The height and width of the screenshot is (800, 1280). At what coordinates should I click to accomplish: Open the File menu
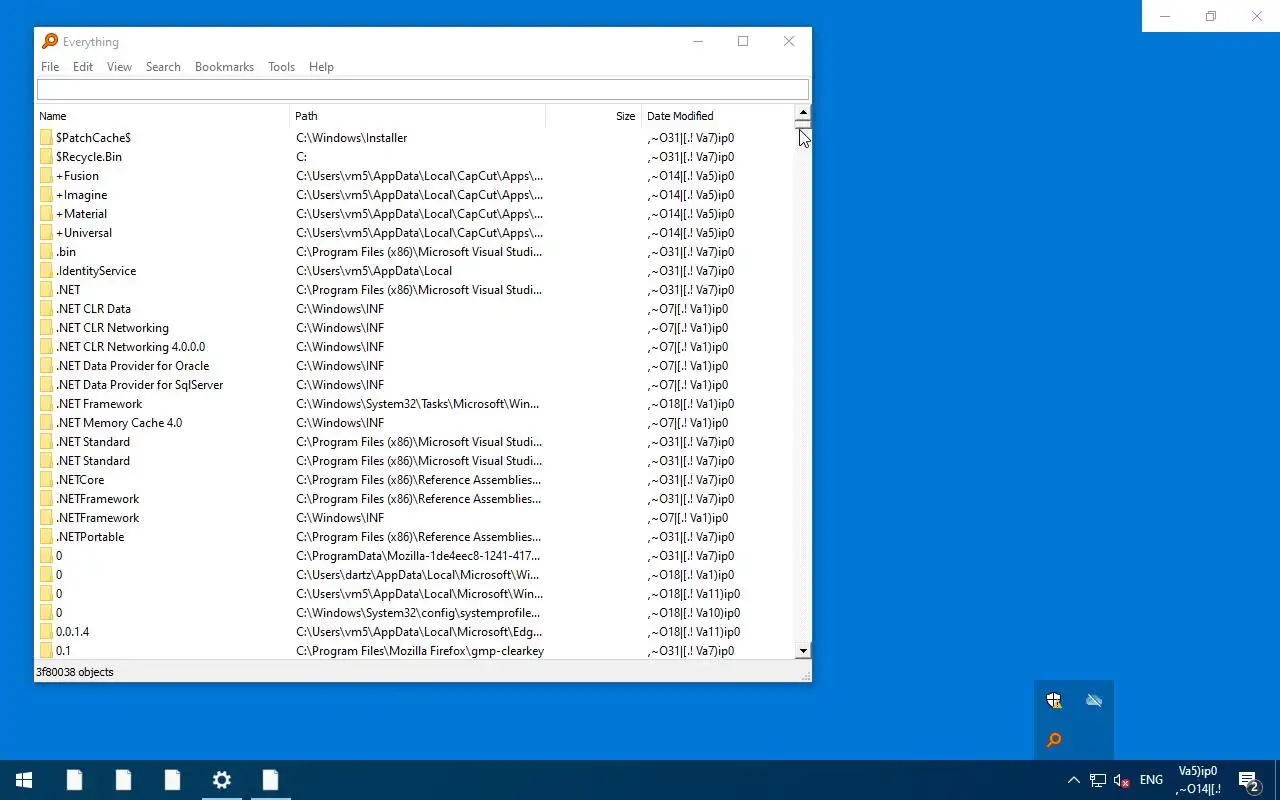[x=50, y=67]
